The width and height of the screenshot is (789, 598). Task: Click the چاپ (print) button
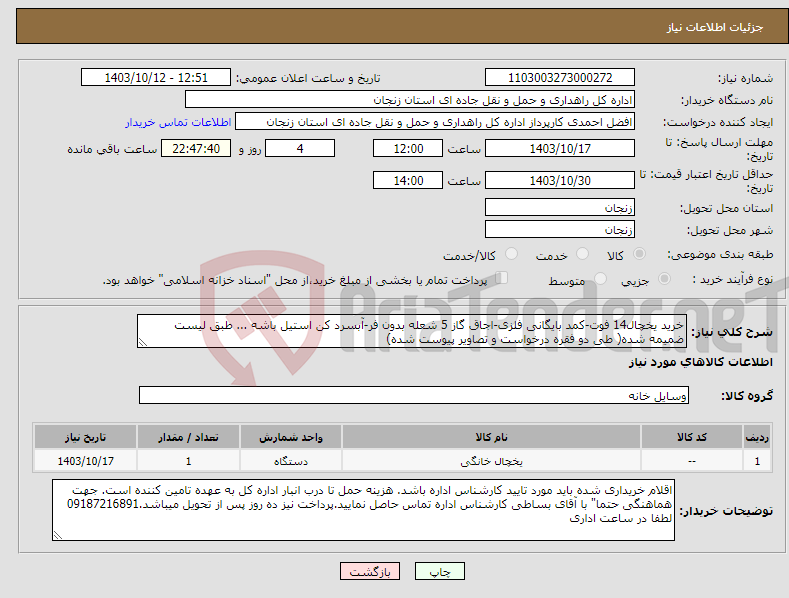click(x=440, y=571)
